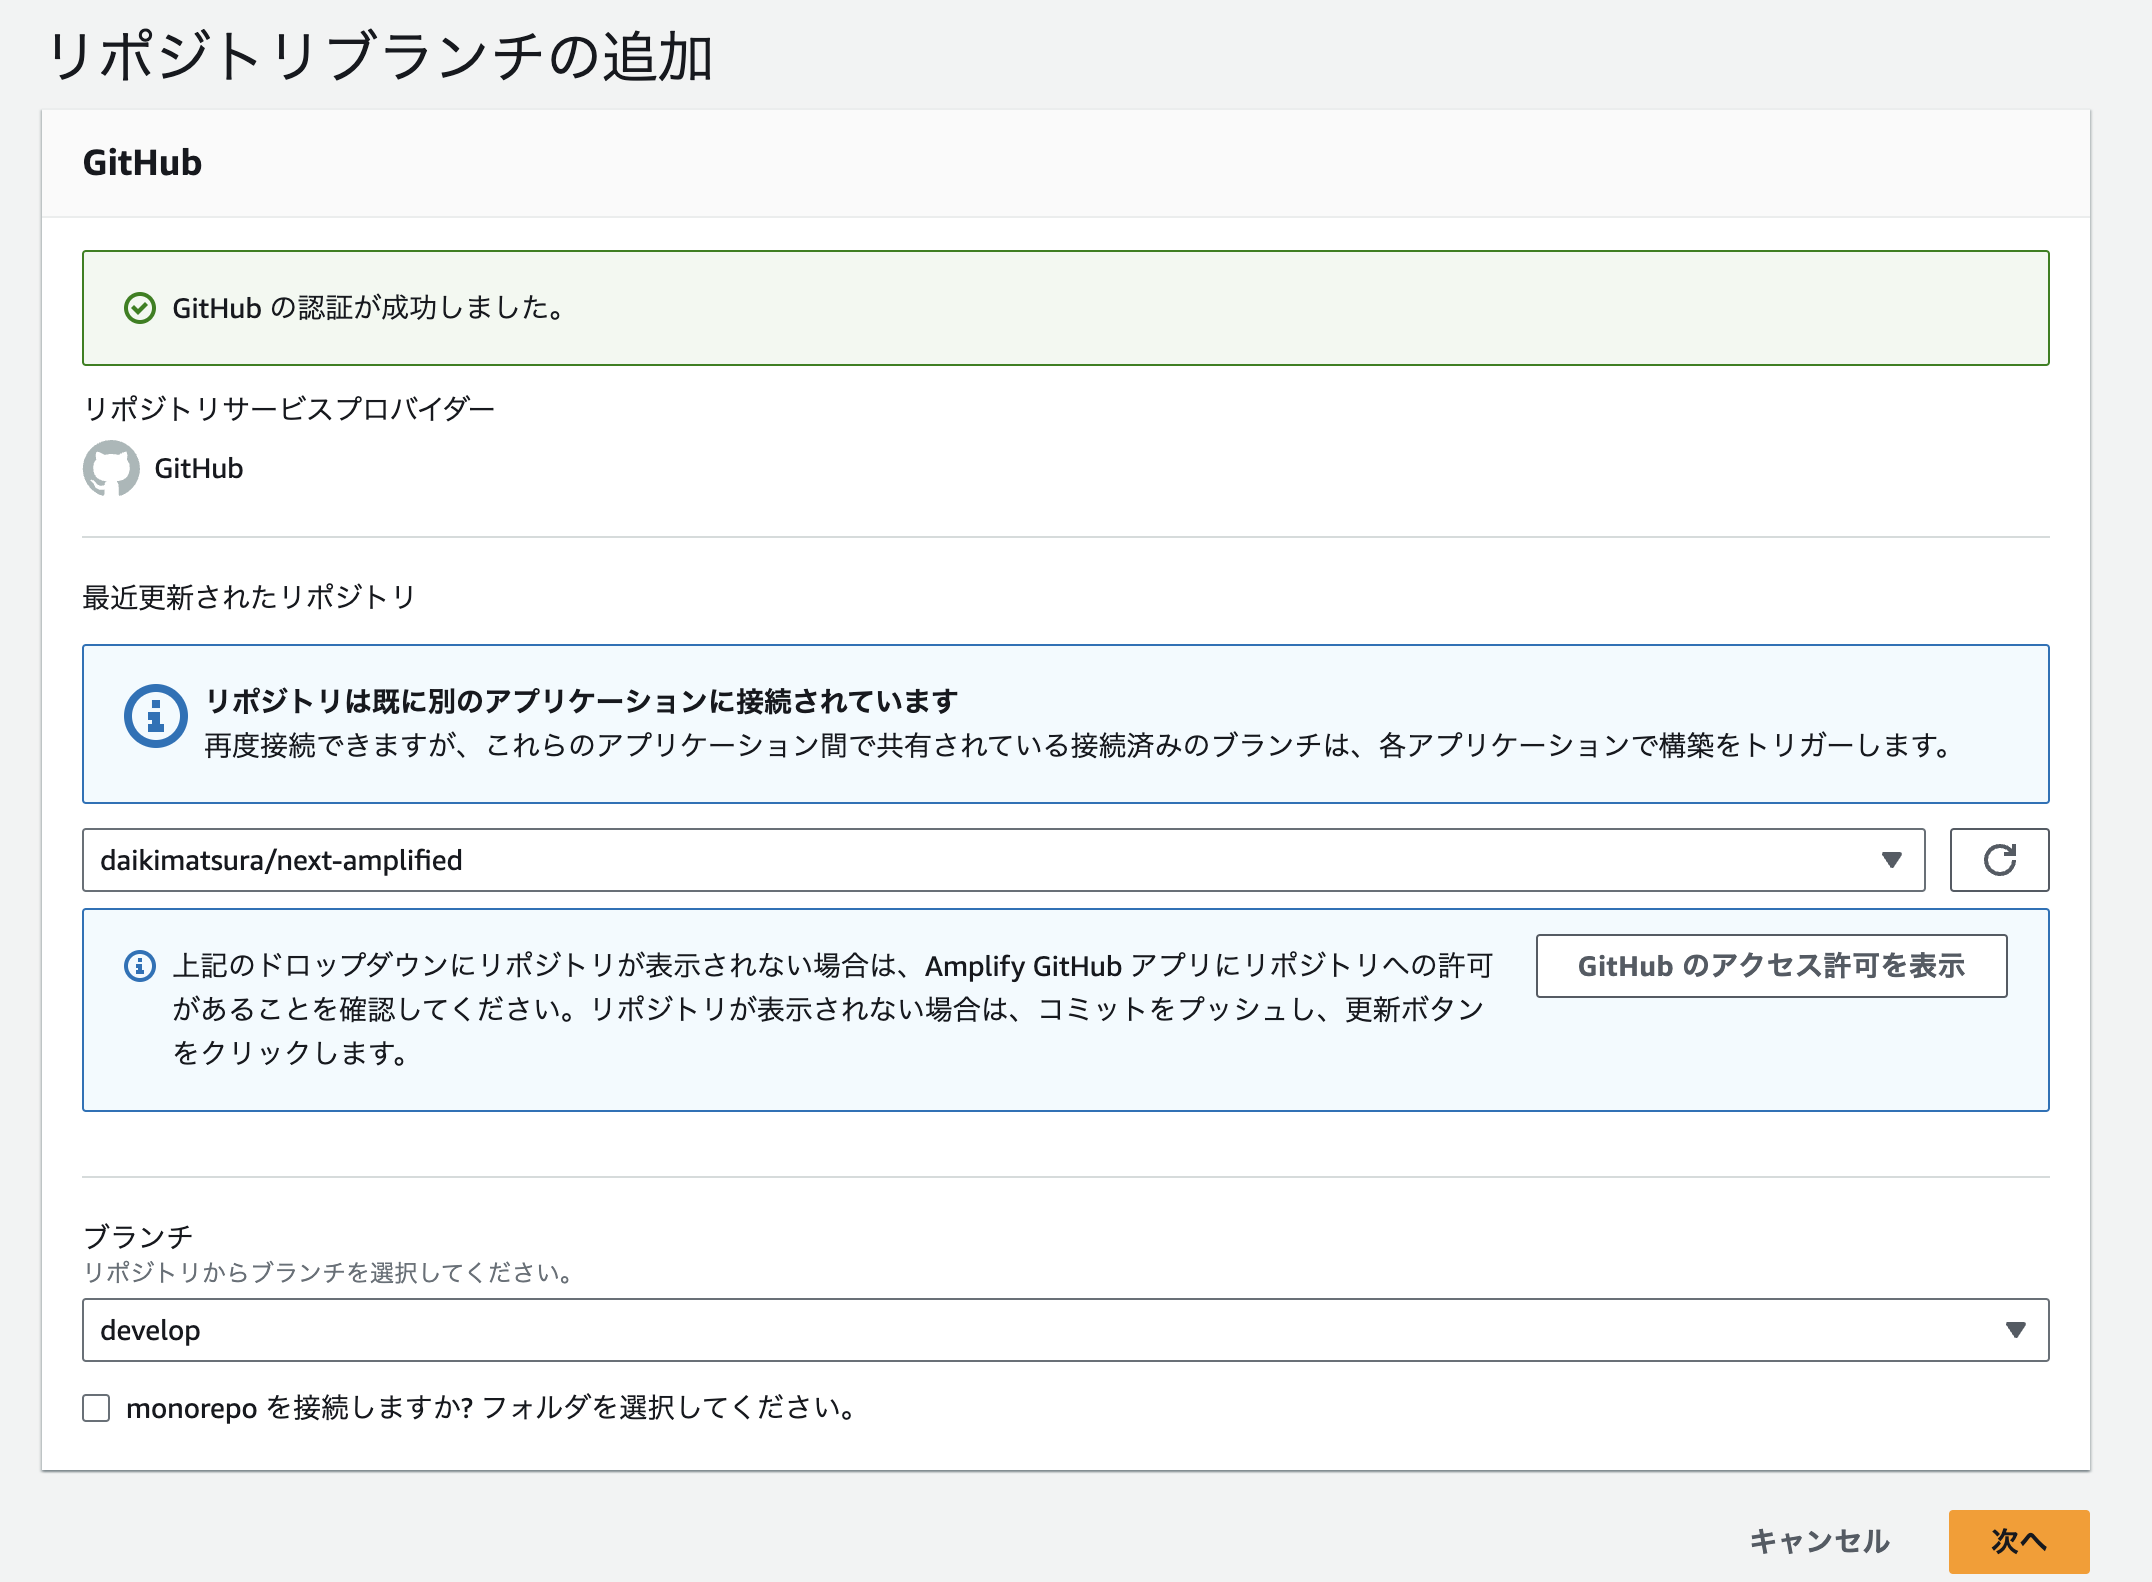The height and width of the screenshot is (1582, 2152).
Task: Open the daikimatsura/next-amplified repository dropdown
Action: click(1003, 860)
